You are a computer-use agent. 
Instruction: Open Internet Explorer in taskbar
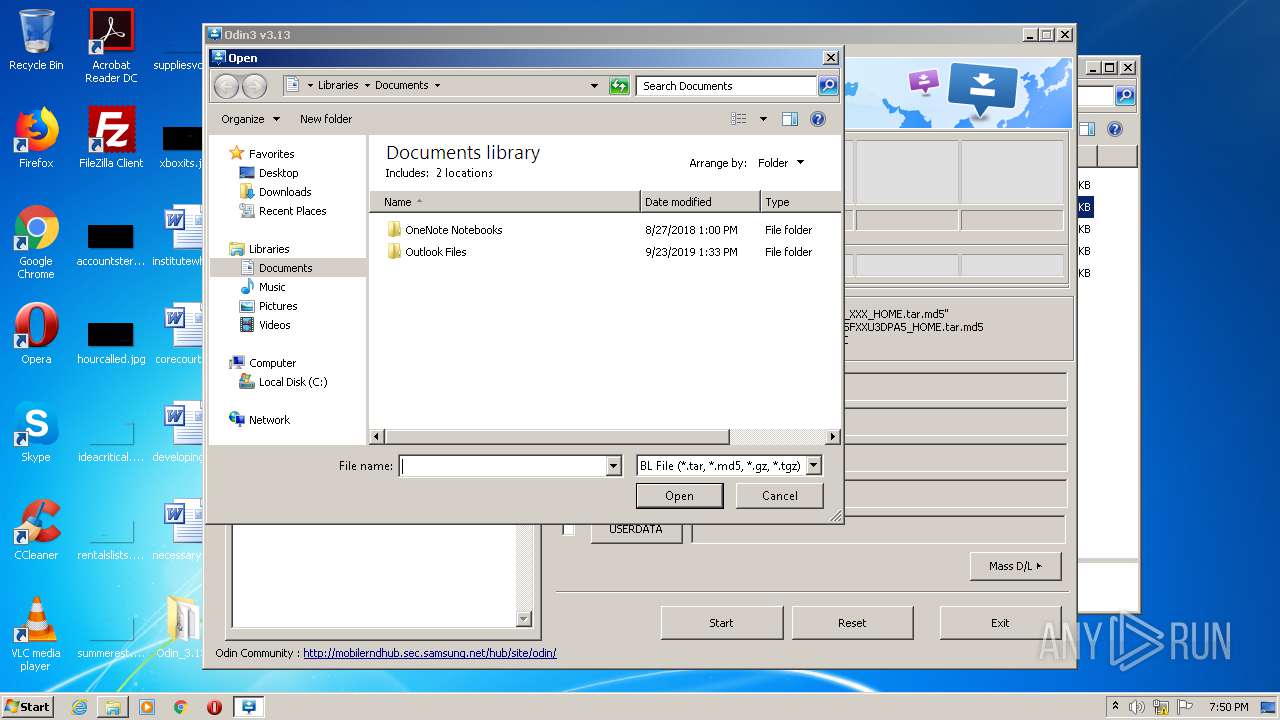click(x=79, y=707)
